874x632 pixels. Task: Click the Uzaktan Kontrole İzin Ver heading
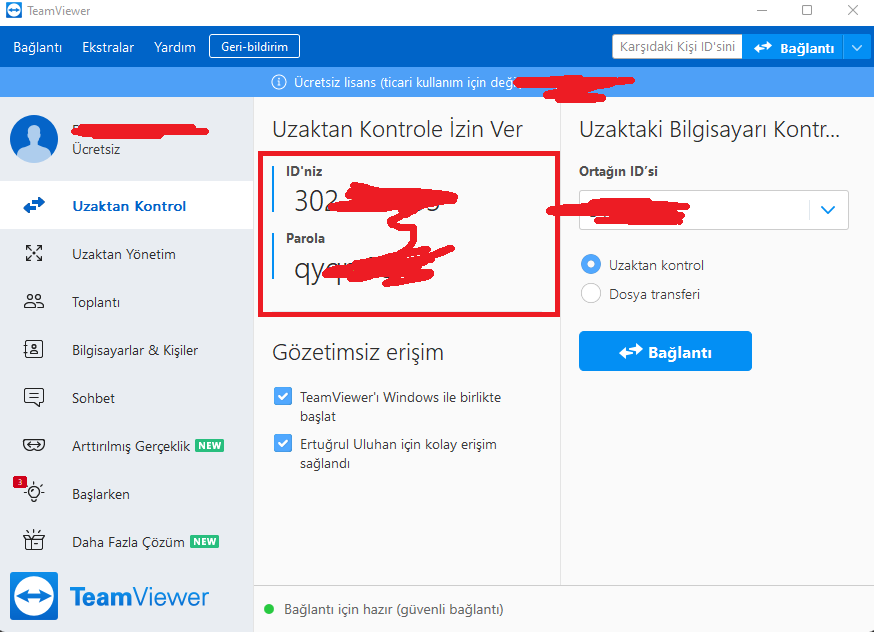[x=397, y=129]
